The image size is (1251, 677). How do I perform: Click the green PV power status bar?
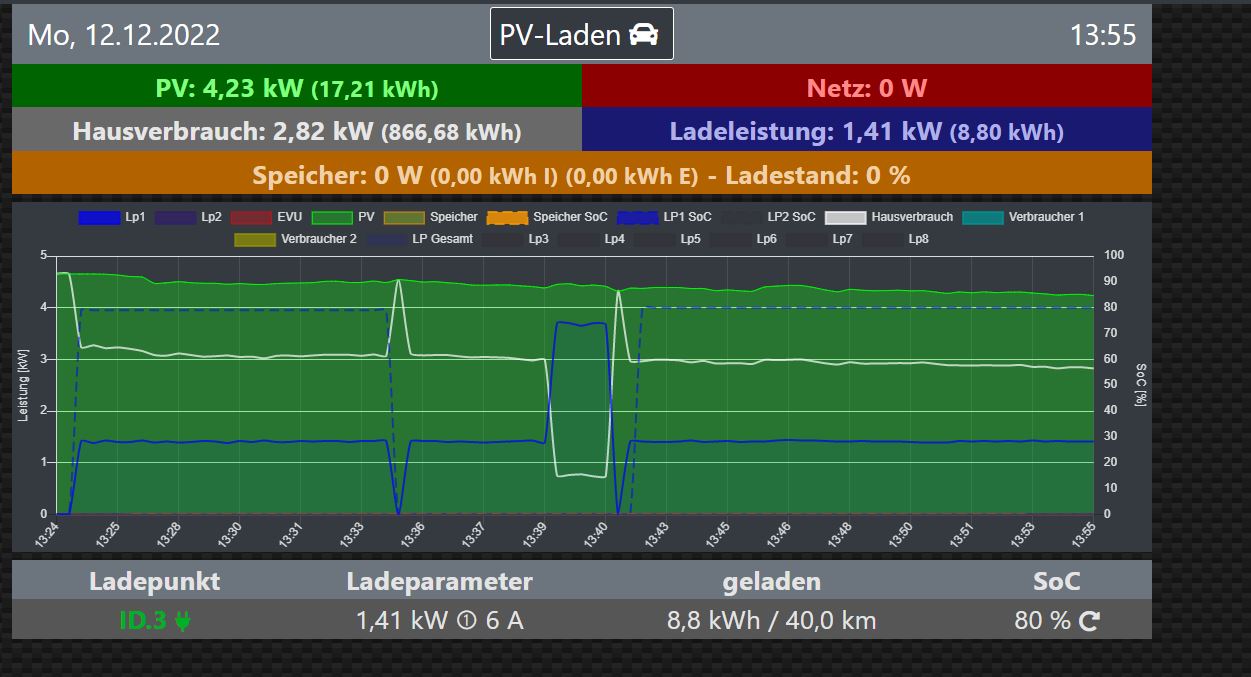click(x=297, y=88)
